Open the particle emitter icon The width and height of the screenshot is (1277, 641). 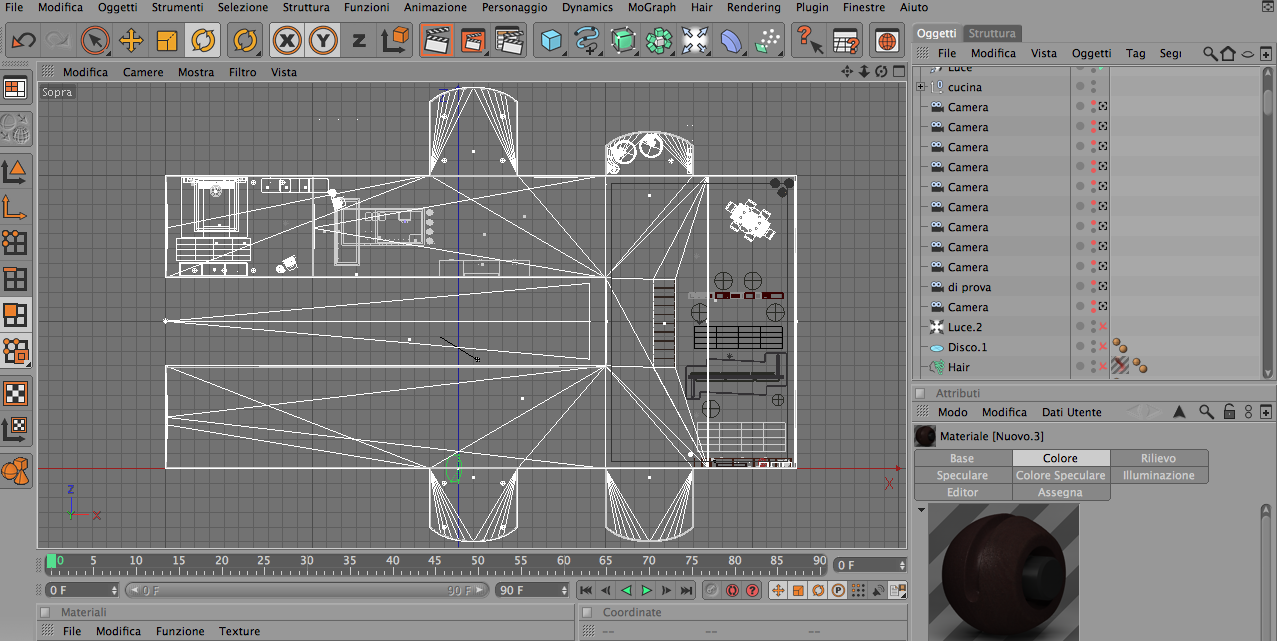(x=767, y=41)
